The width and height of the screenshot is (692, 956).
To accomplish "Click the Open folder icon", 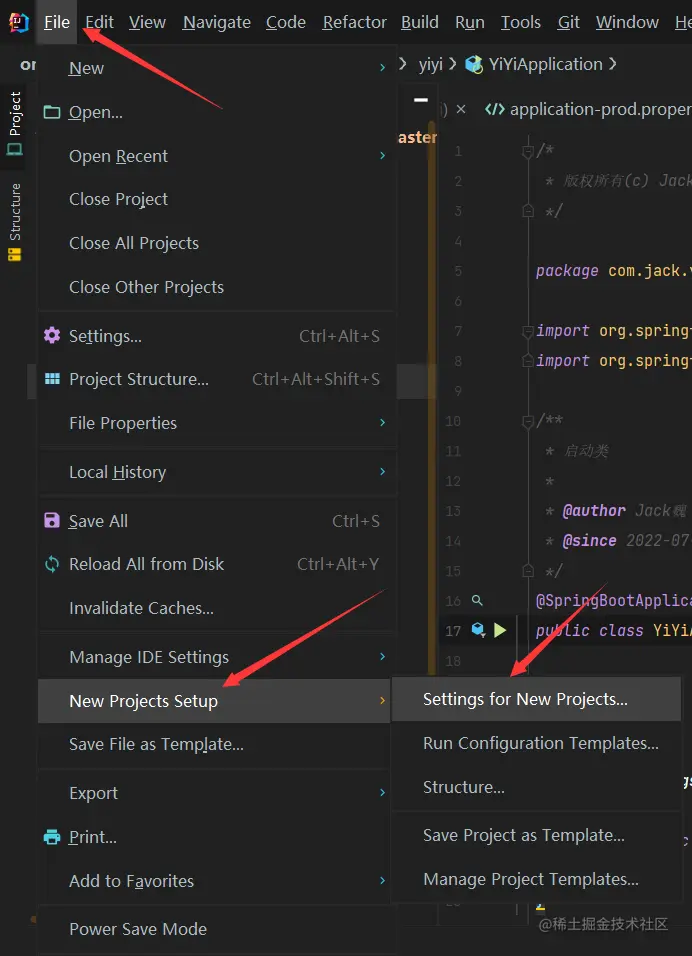I will pyautogui.click(x=52, y=112).
